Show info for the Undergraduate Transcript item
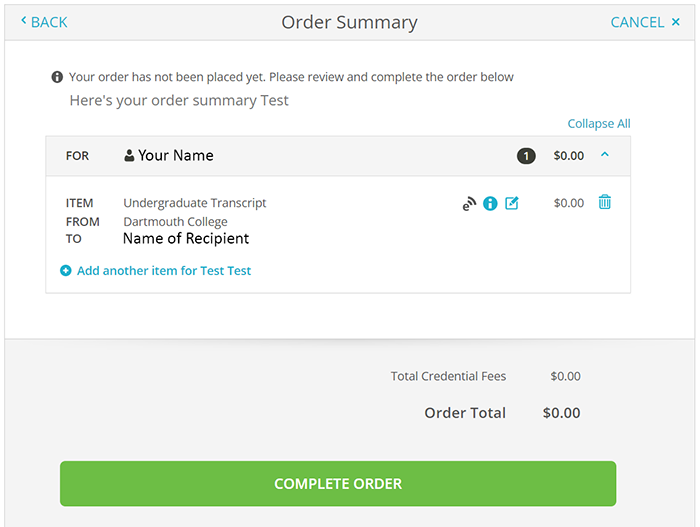 point(490,204)
